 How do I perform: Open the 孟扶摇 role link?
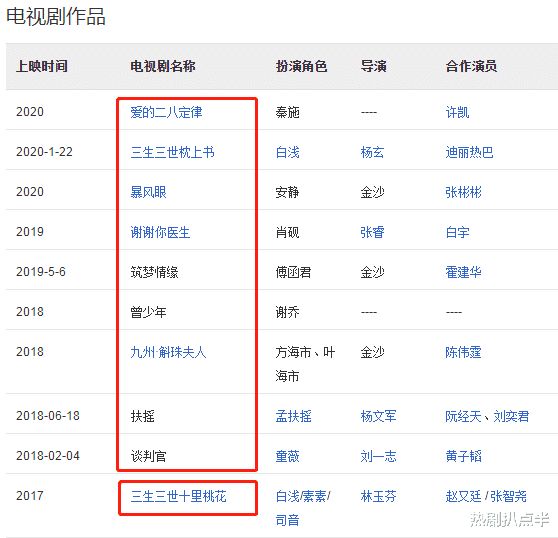click(293, 416)
